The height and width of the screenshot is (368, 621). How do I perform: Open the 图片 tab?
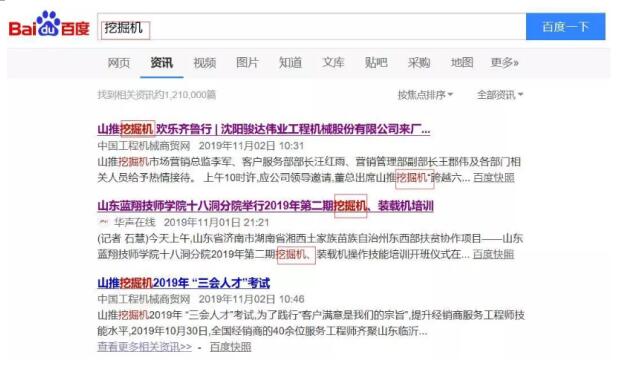tap(247, 62)
